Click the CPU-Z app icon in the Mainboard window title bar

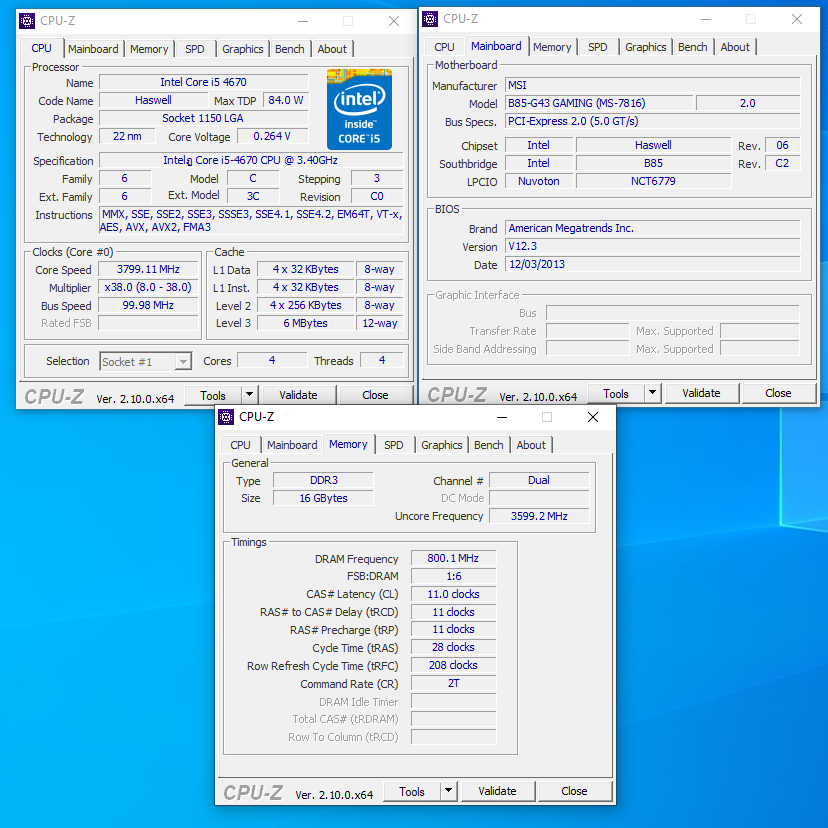(430, 19)
